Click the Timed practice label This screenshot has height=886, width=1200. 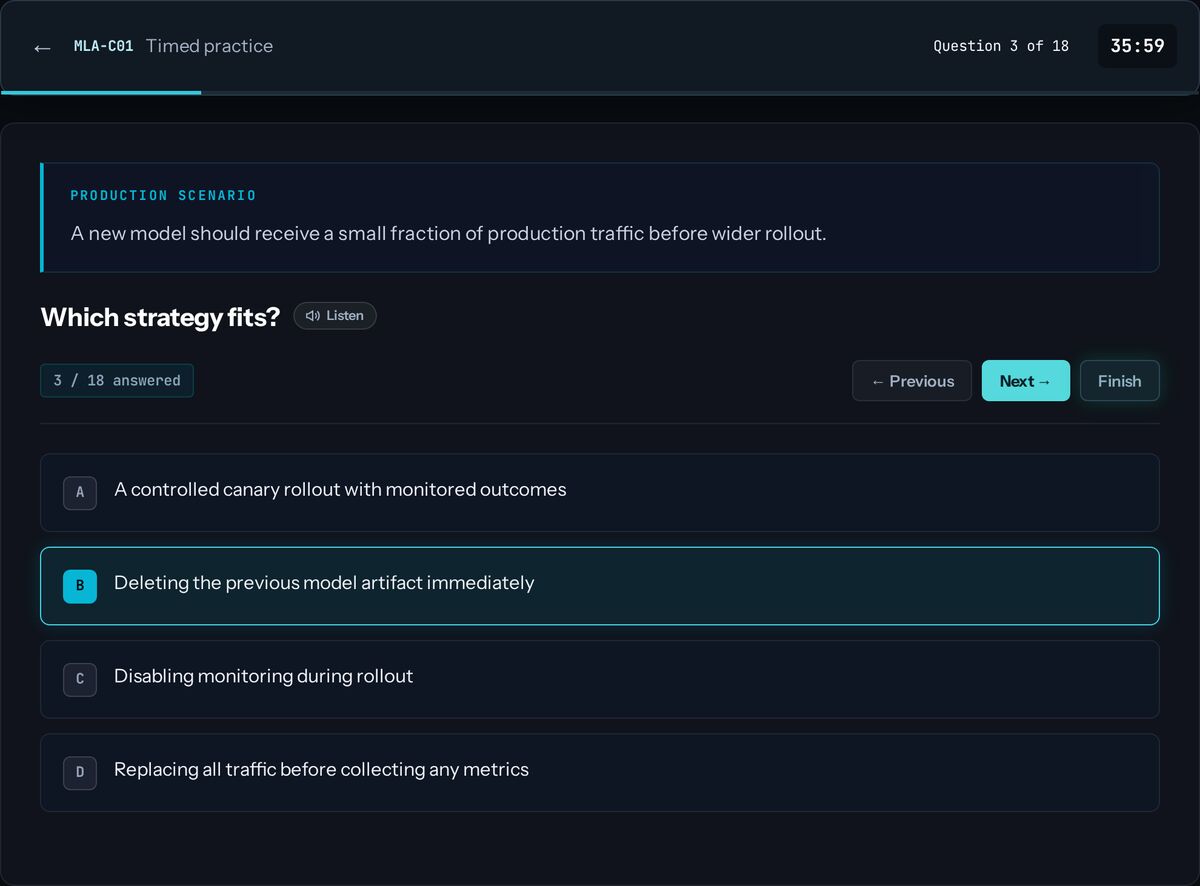209,46
